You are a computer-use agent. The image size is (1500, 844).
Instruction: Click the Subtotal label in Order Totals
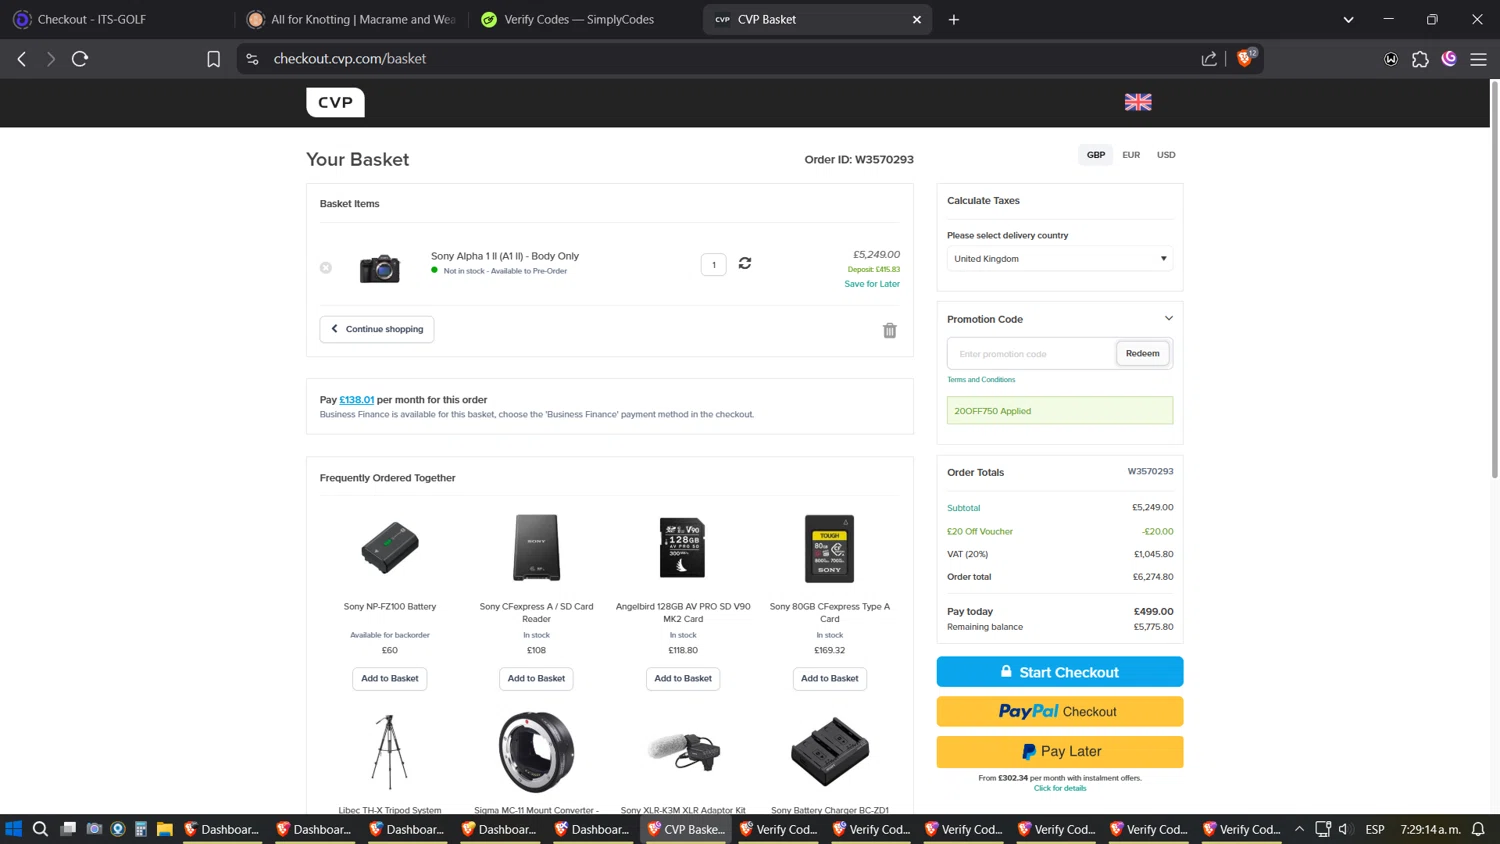click(x=964, y=508)
